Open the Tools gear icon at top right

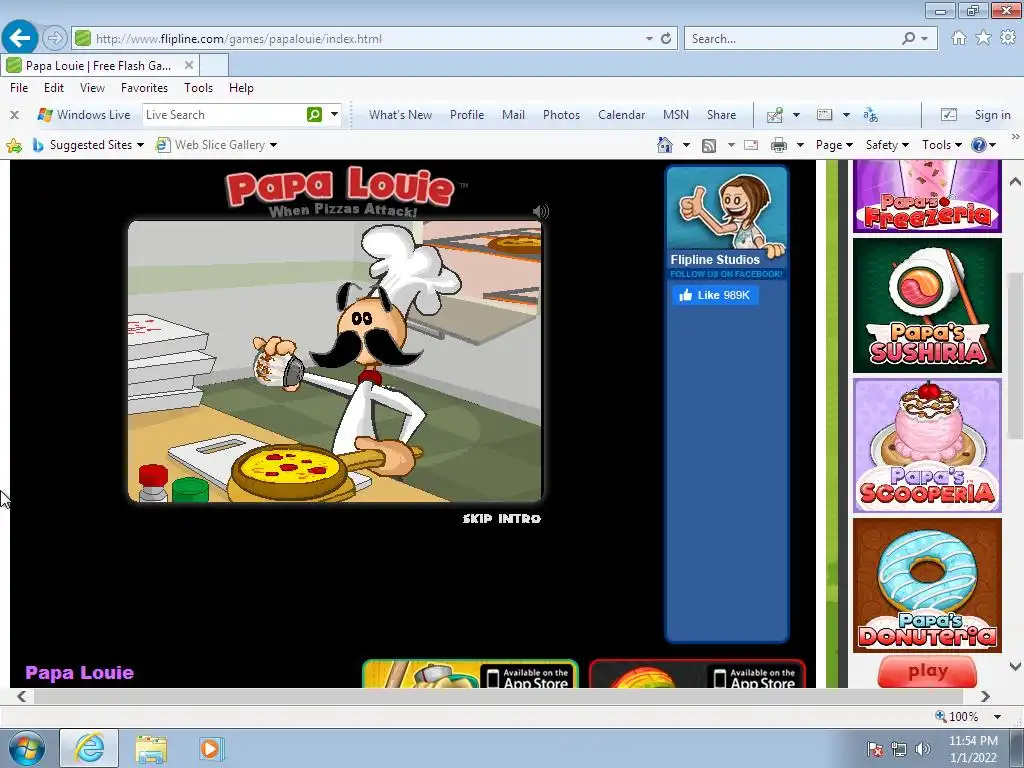coord(1008,38)
